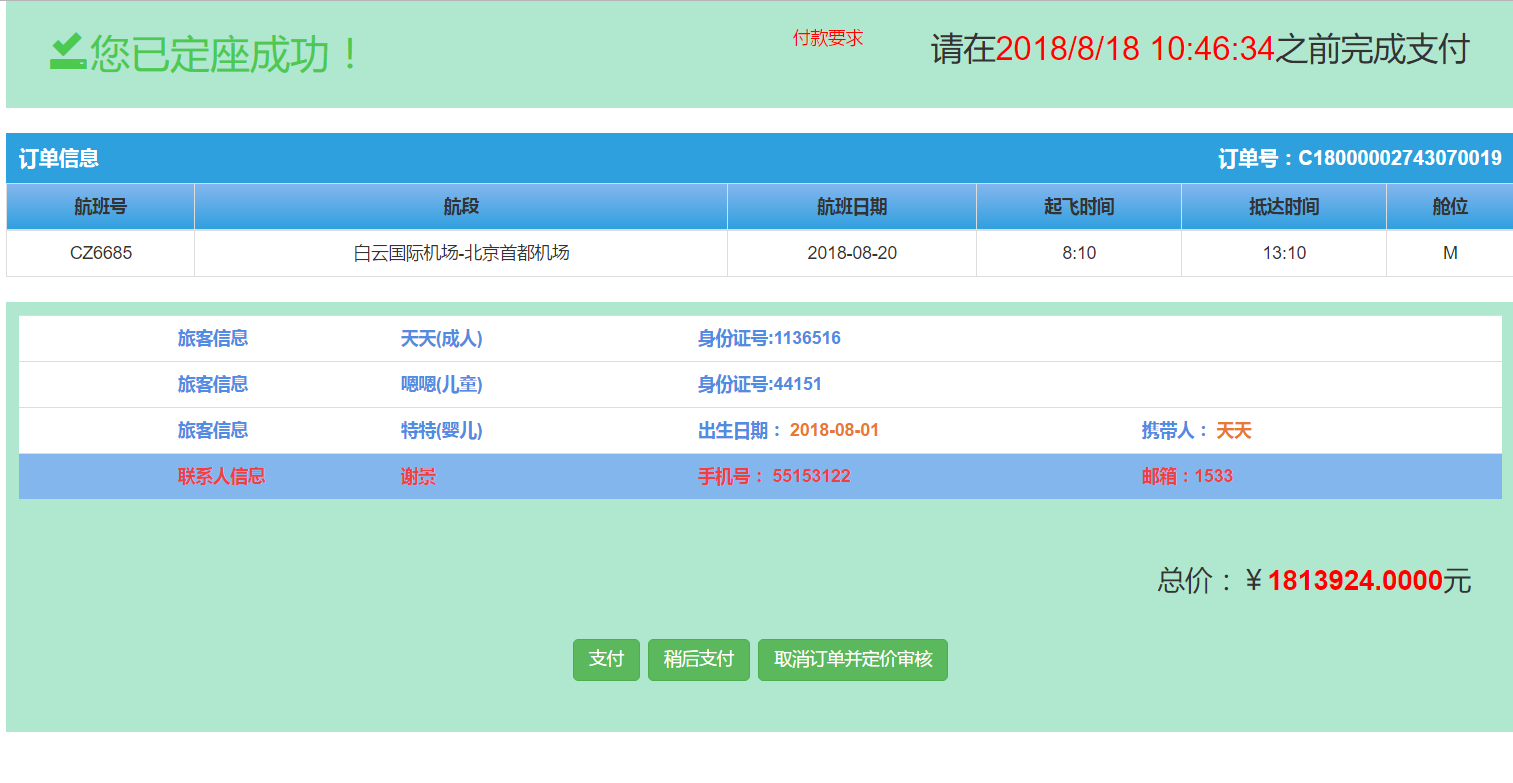Click the 支付 pay button

point(606,660)
